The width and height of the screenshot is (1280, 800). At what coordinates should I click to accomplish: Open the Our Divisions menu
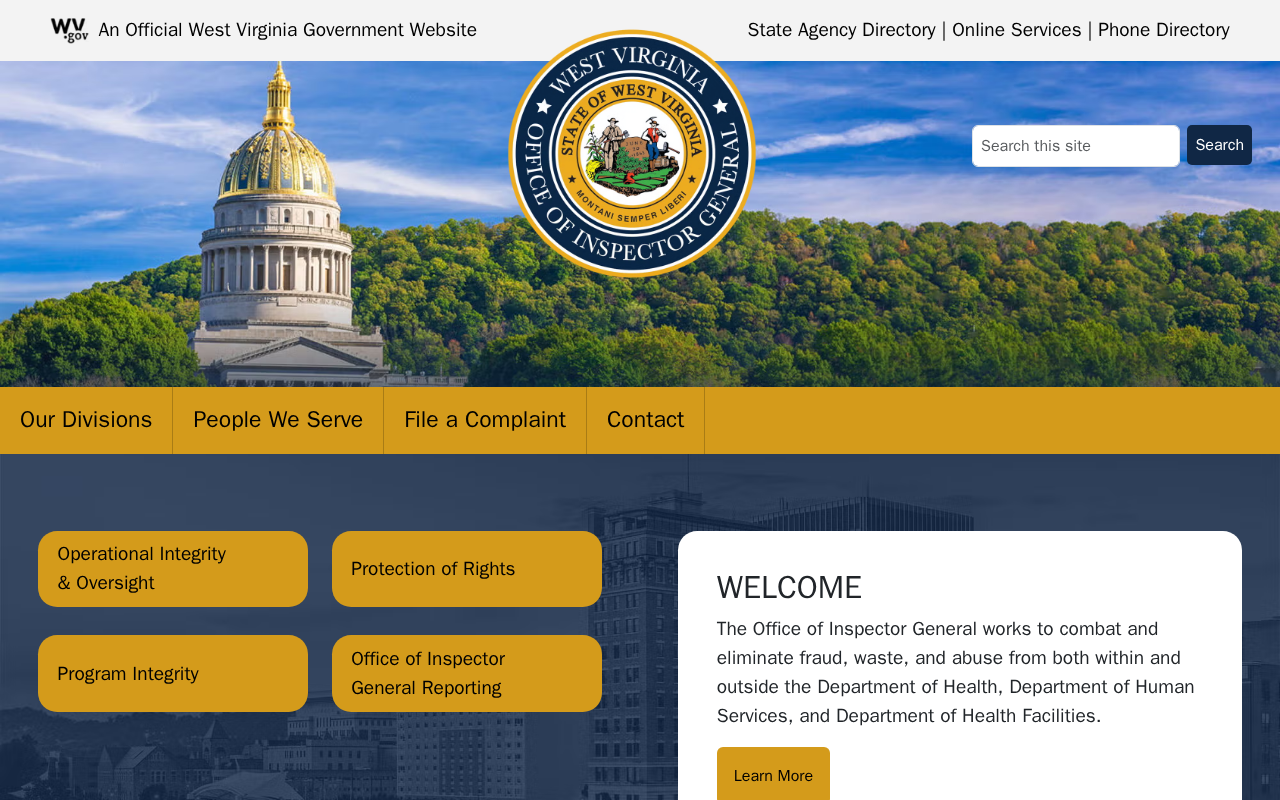coord(86,420)
